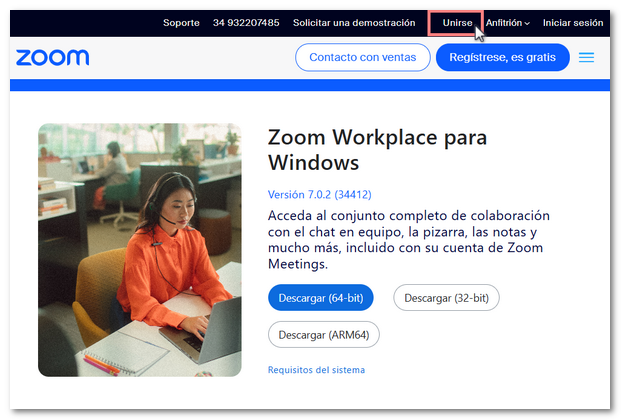Open Requisitos del sistema link
Screen dimensions: 621x420
pos(316,370)
